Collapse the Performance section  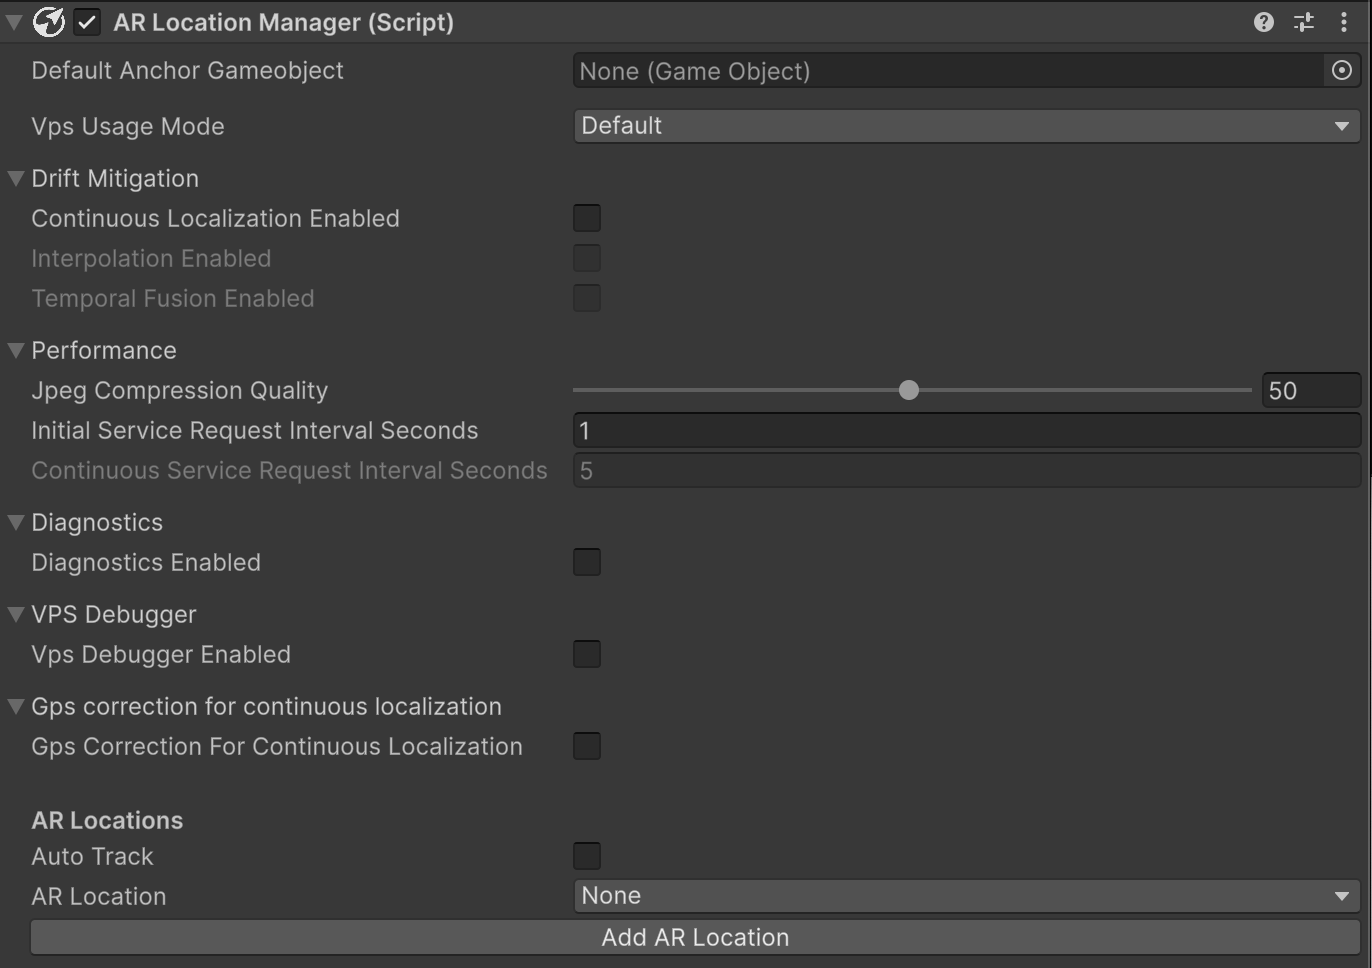[x=15, y=349]
